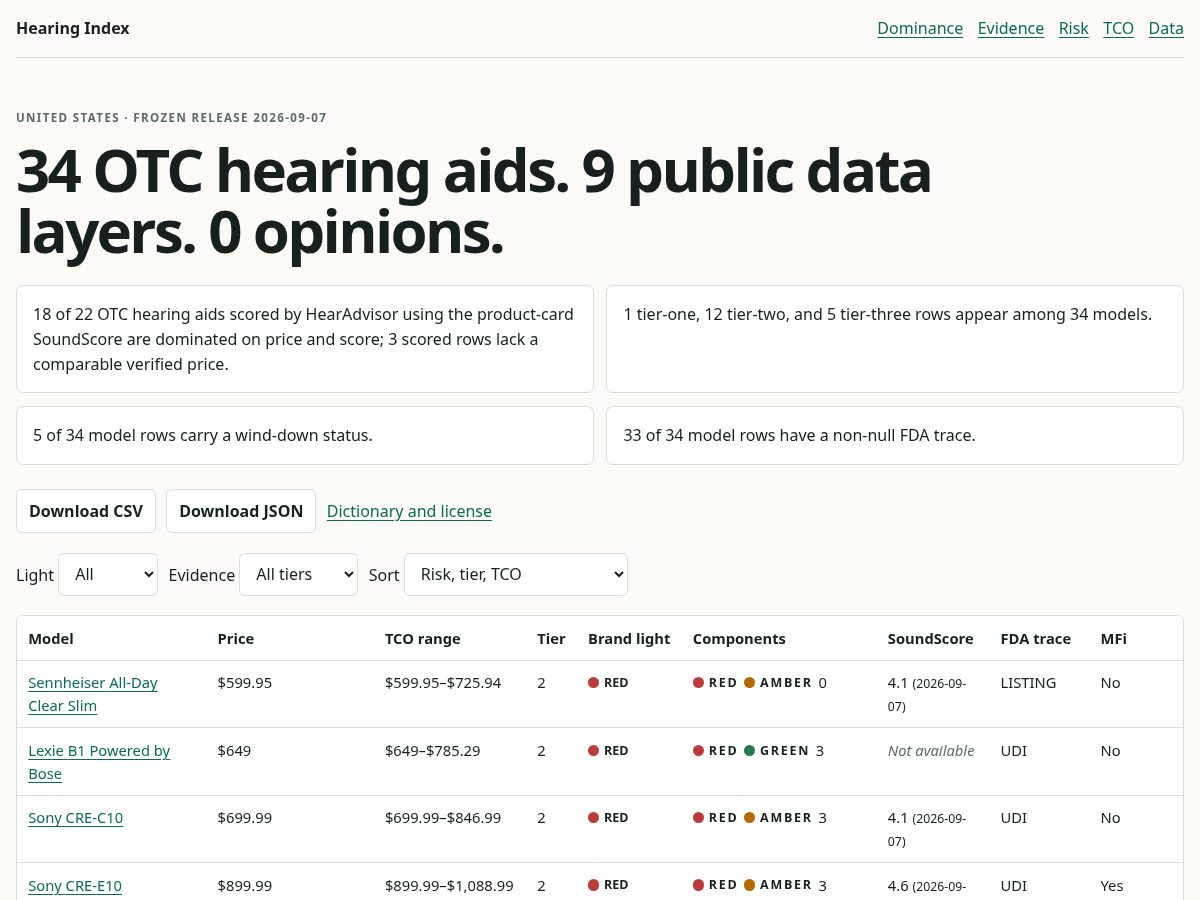Click the amber component dot in Sennheiser row
This screenshot has height=900, width=1200.
click(x=750, y=683)
